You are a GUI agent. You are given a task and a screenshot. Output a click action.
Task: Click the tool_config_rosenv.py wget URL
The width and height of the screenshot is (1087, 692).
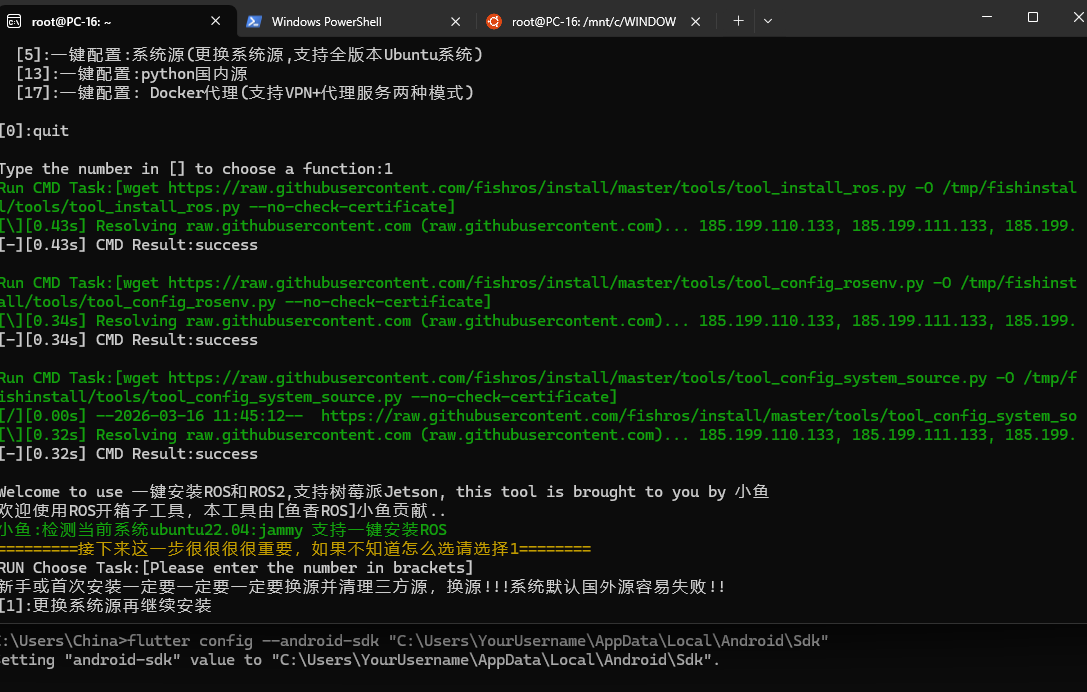(546, 283)
